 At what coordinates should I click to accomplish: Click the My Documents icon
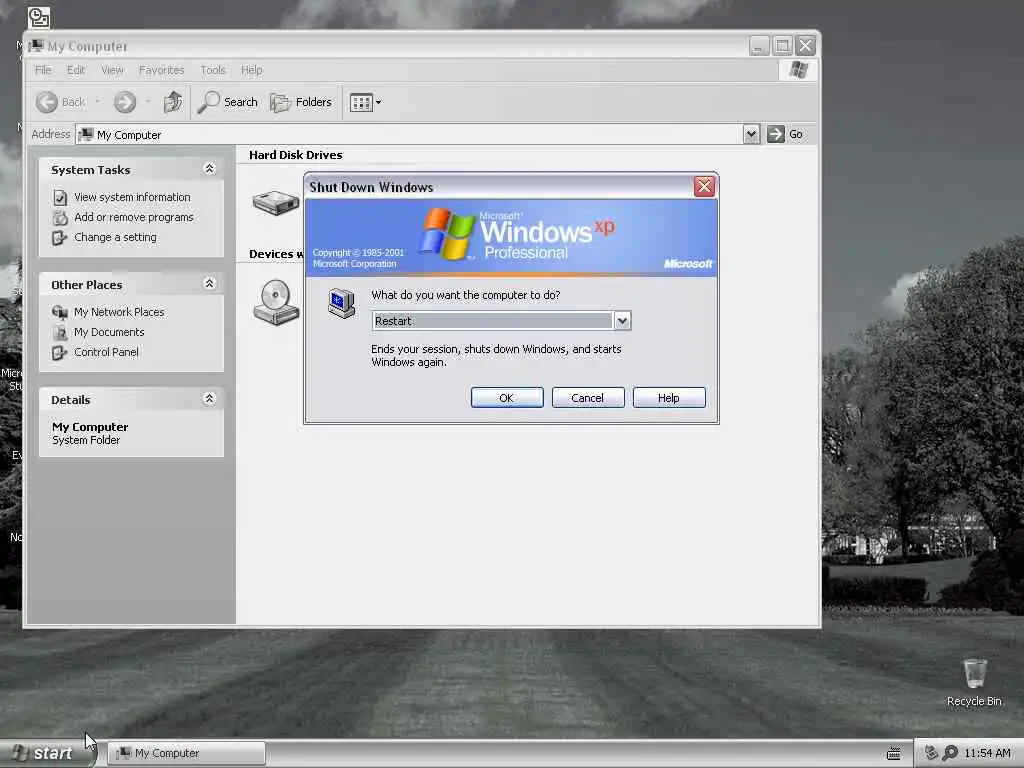coord(60,332)
